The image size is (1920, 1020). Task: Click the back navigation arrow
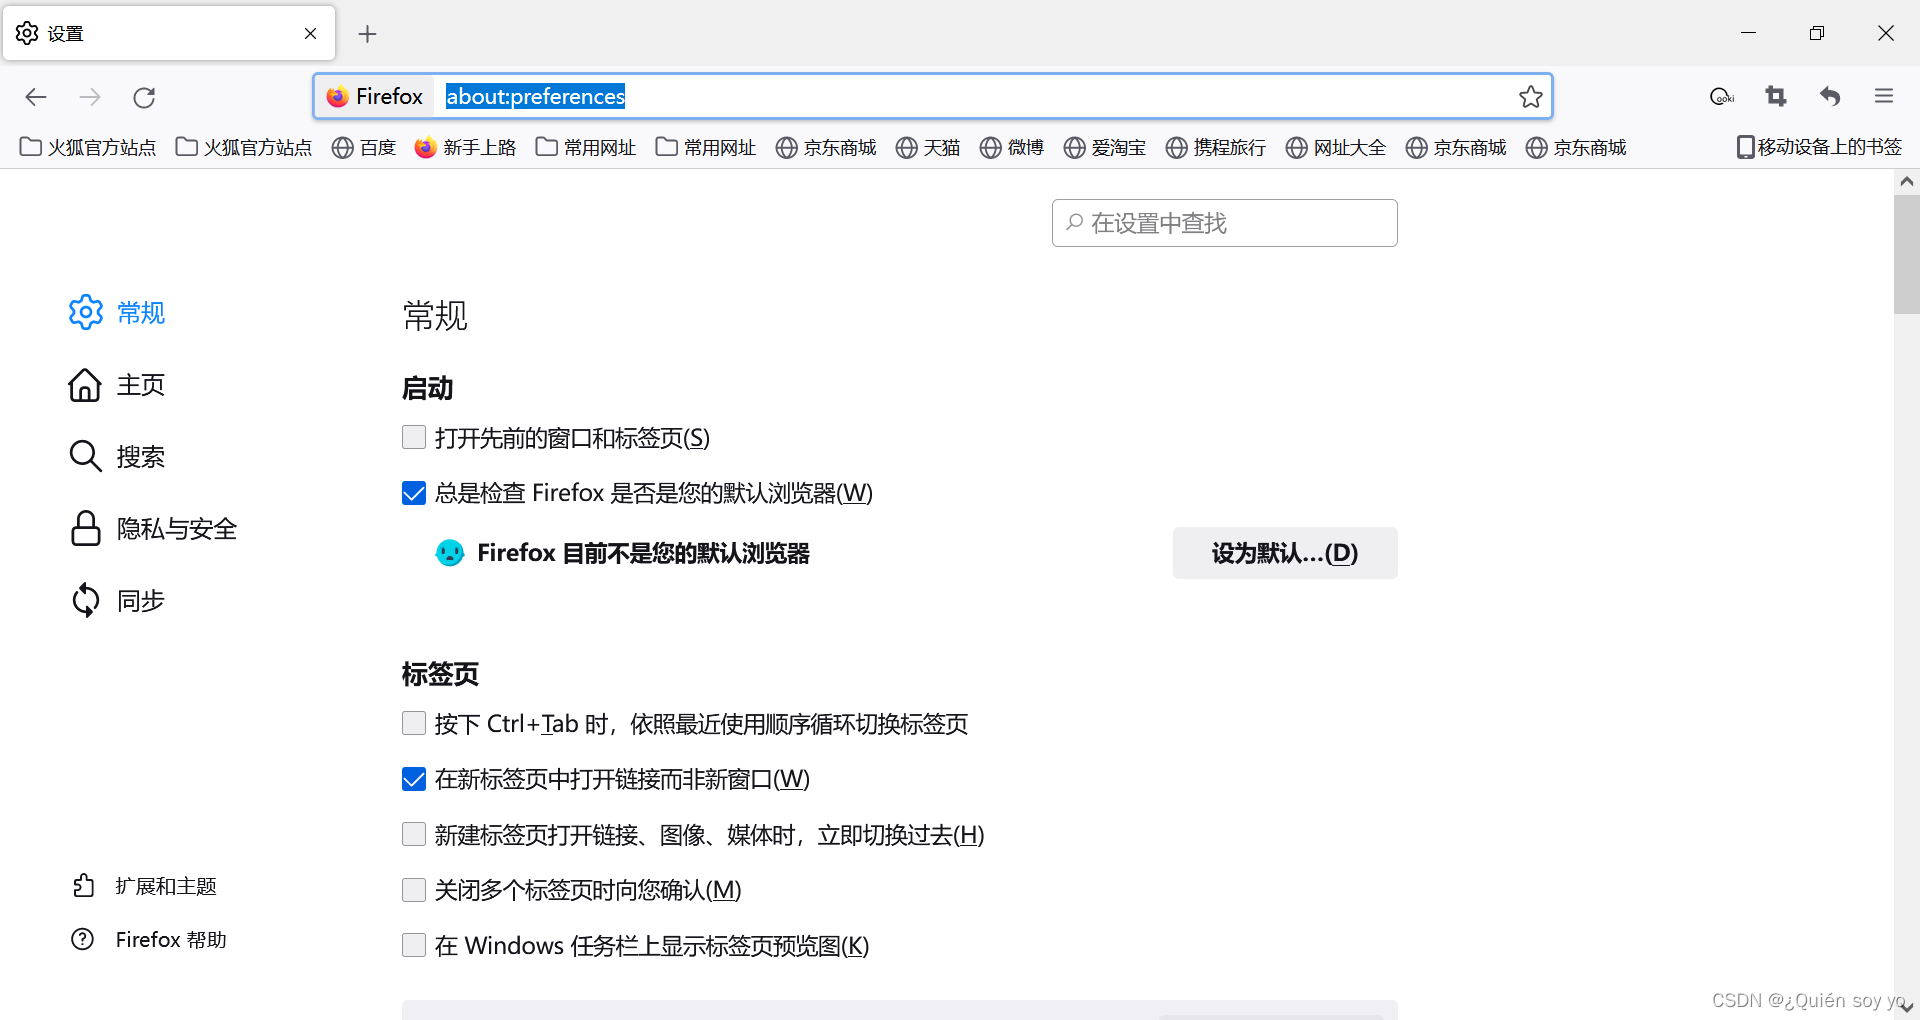tap(36, 97)
